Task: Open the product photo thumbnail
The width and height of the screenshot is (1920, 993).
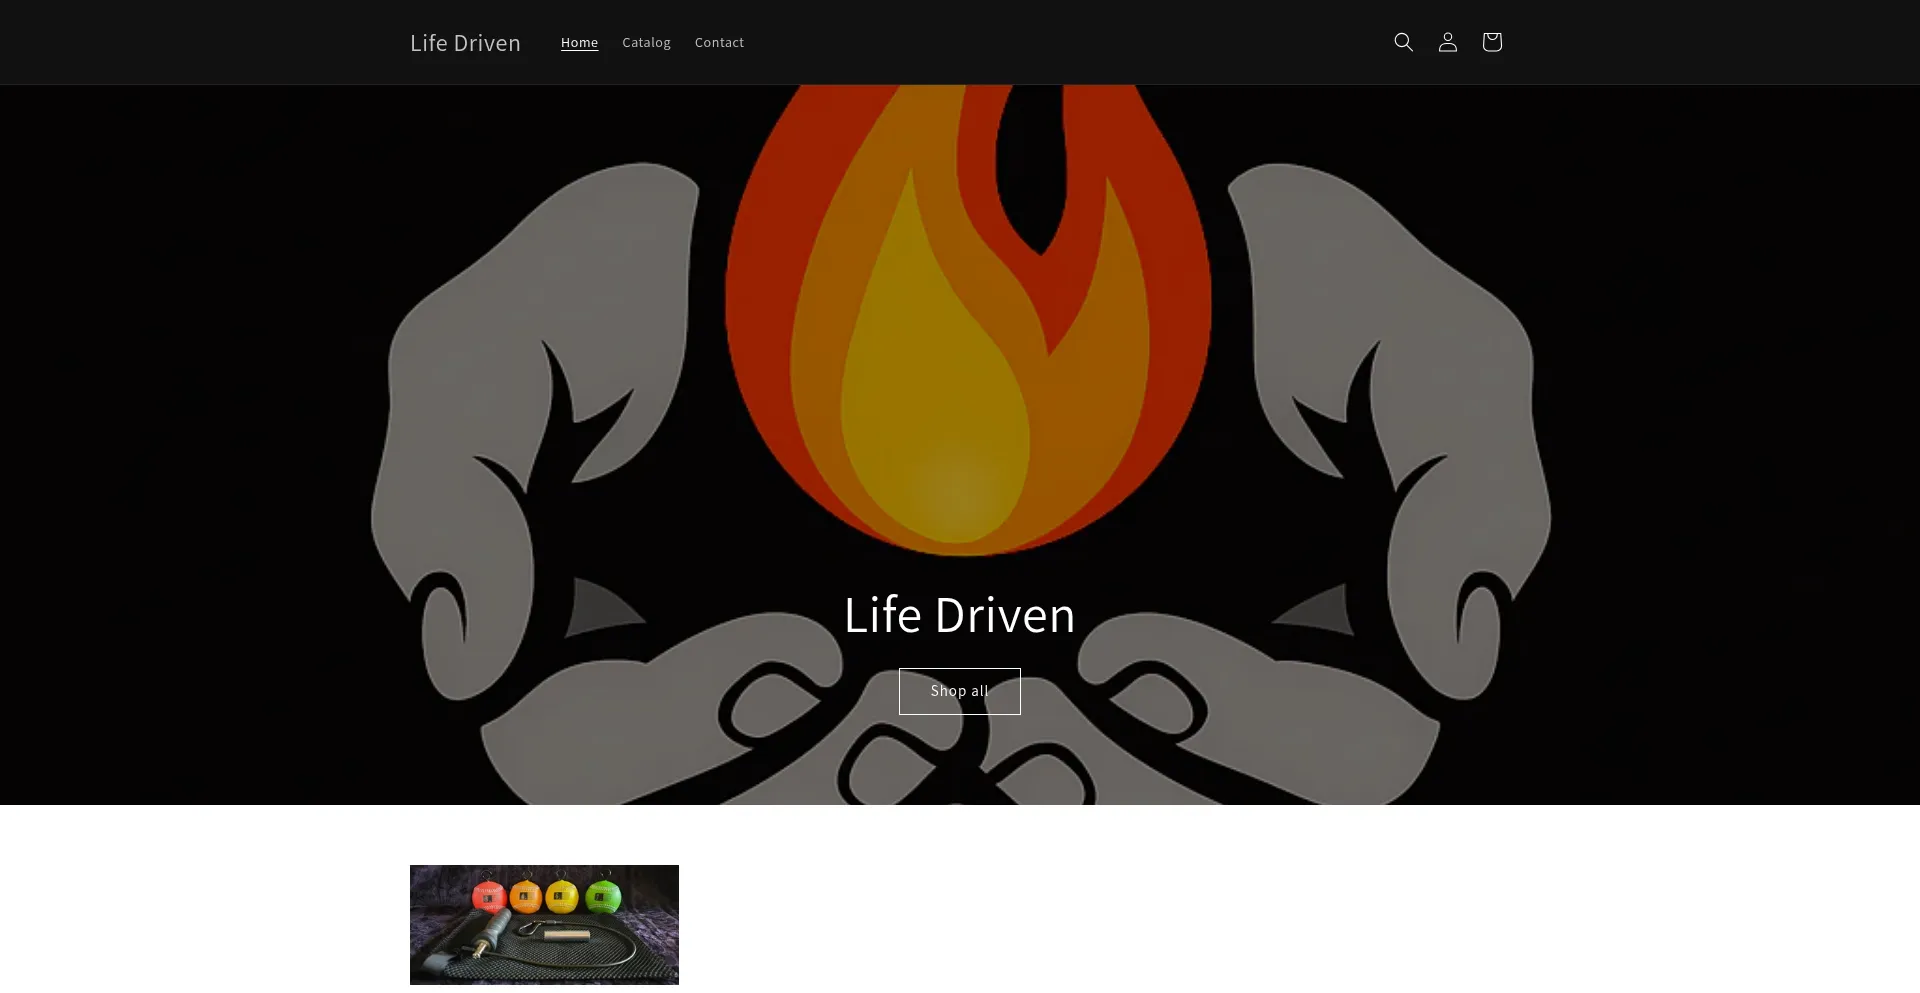Action: (x=544, y=924)
